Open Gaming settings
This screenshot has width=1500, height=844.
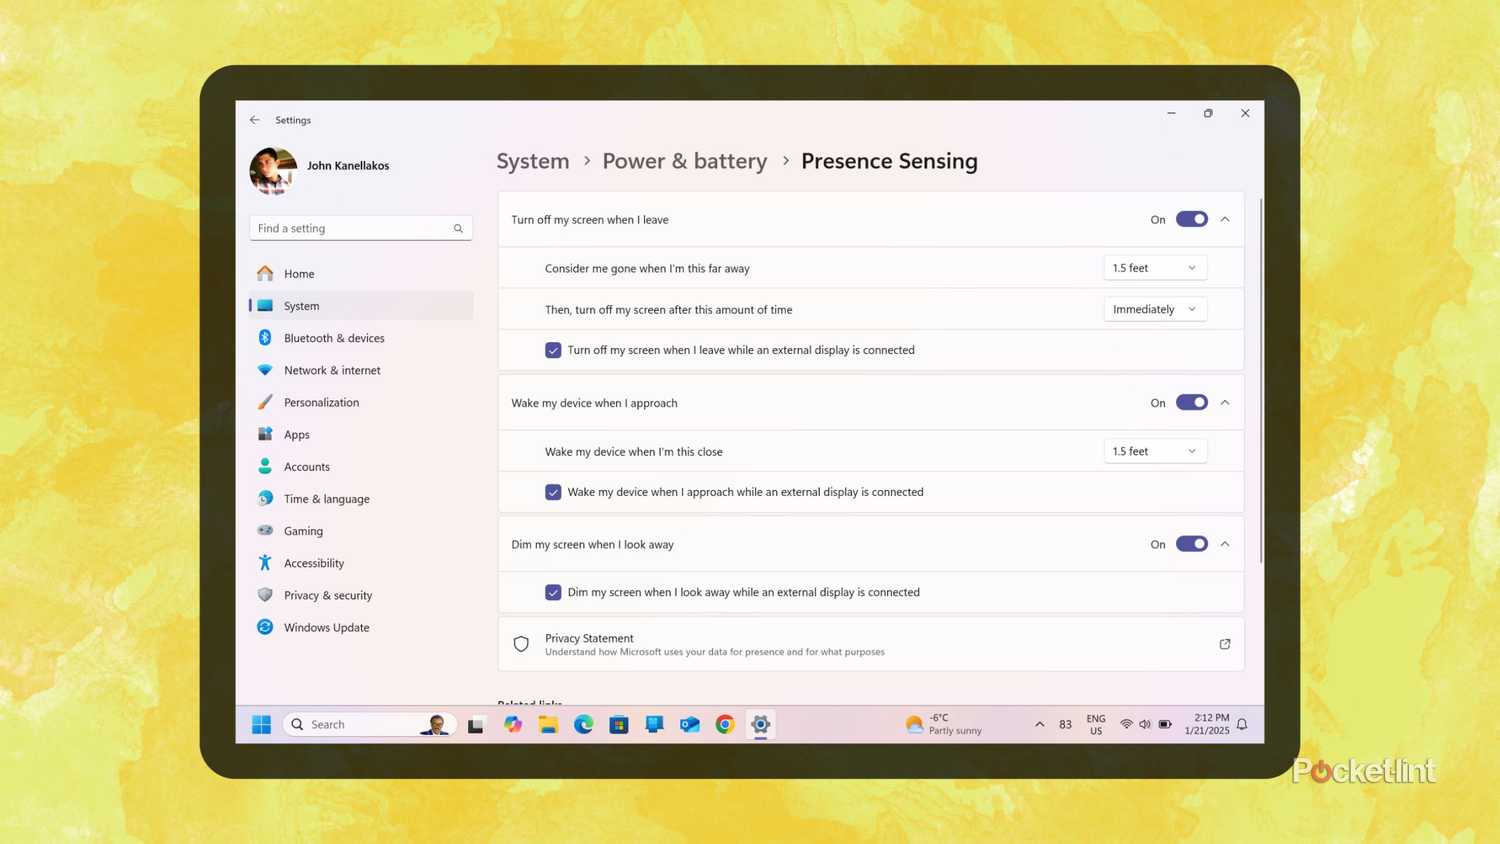click(x=303, y=530)
